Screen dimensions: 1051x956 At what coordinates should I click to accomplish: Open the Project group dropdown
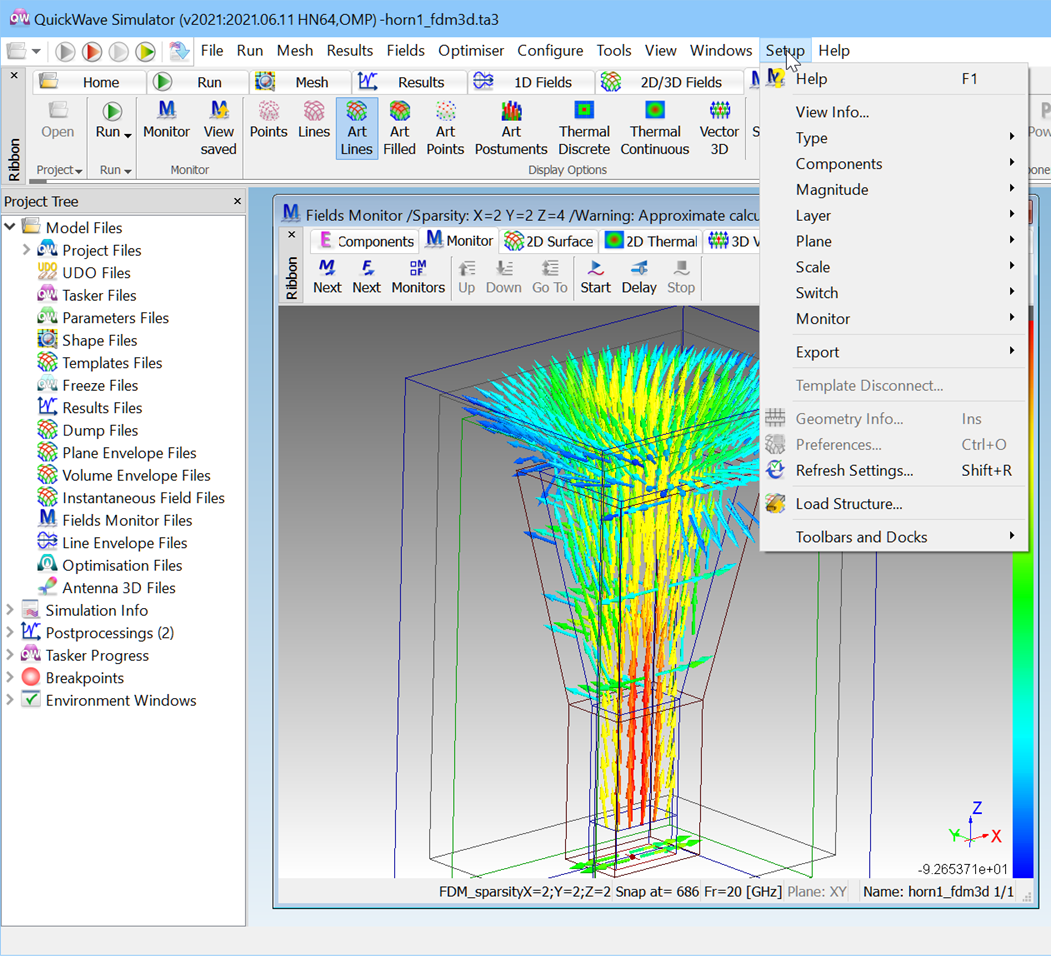pyautogui.click(x=59, y=170)
